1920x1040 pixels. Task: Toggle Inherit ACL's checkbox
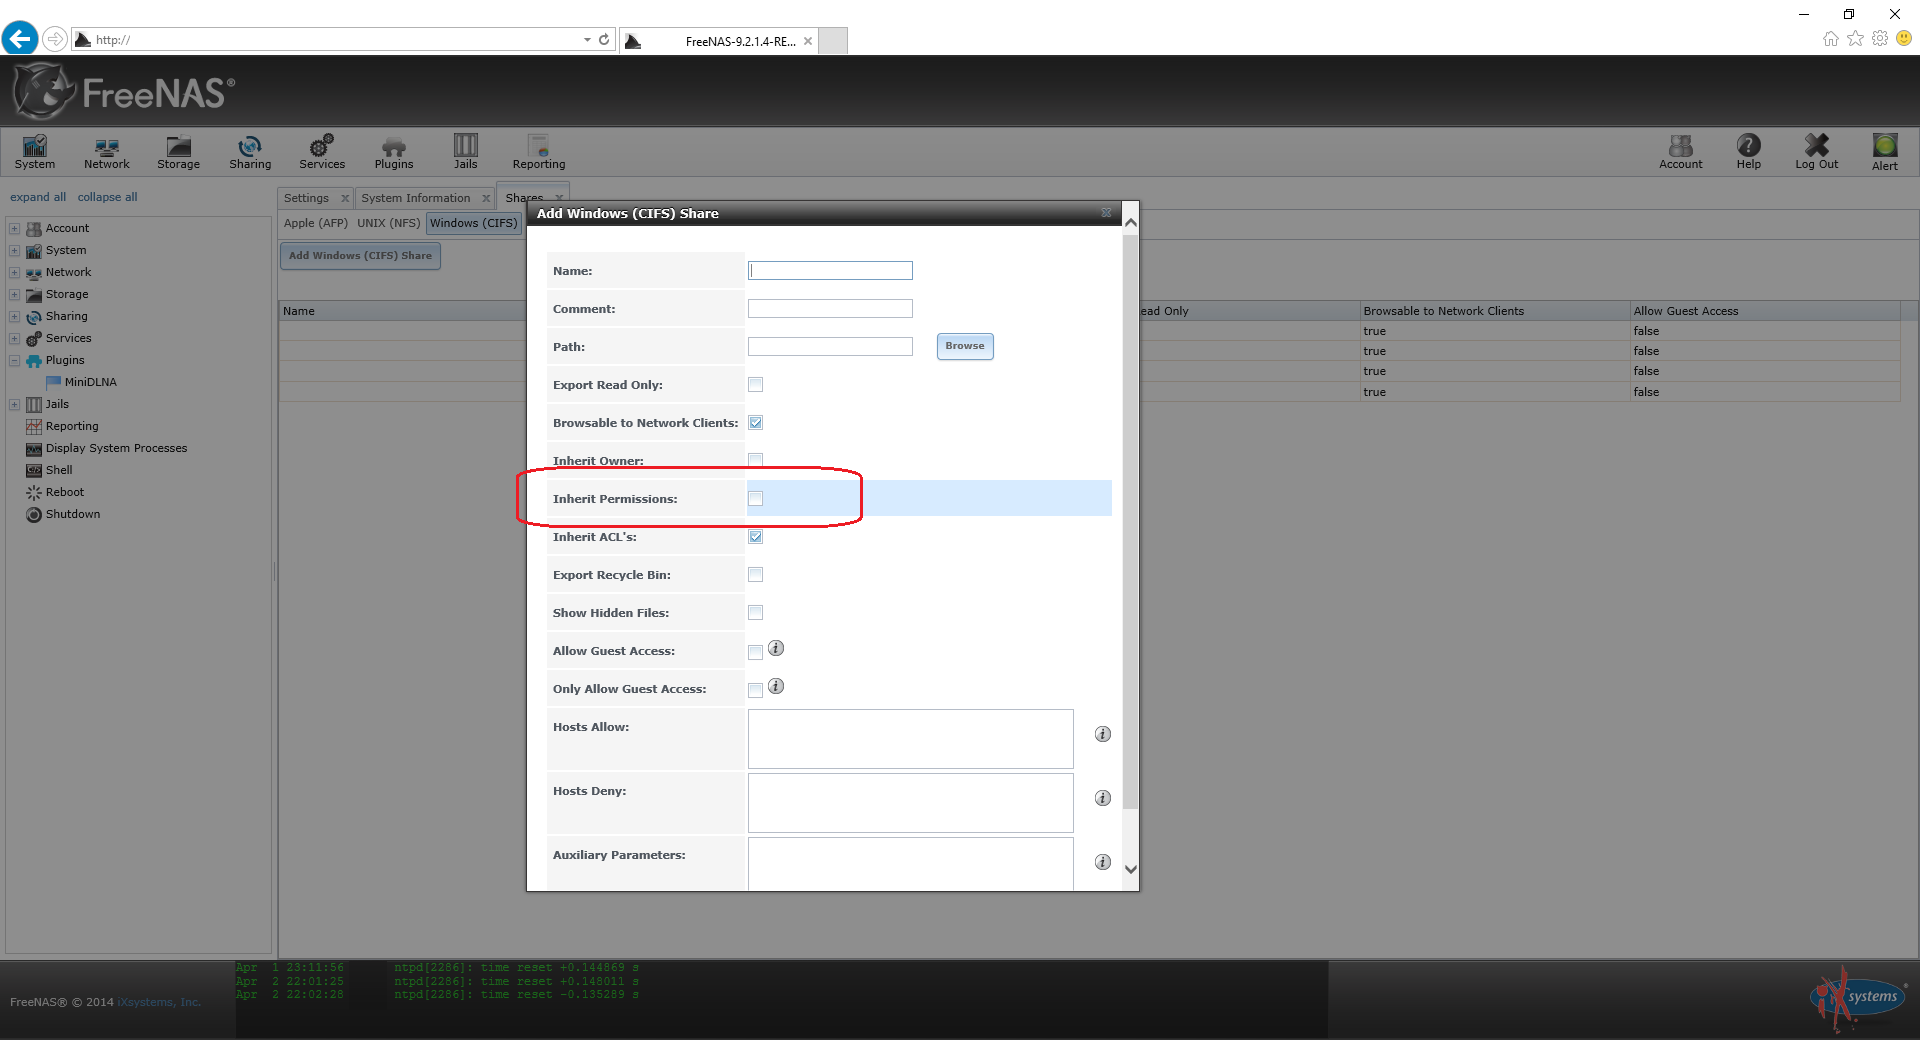pos(755,537)
